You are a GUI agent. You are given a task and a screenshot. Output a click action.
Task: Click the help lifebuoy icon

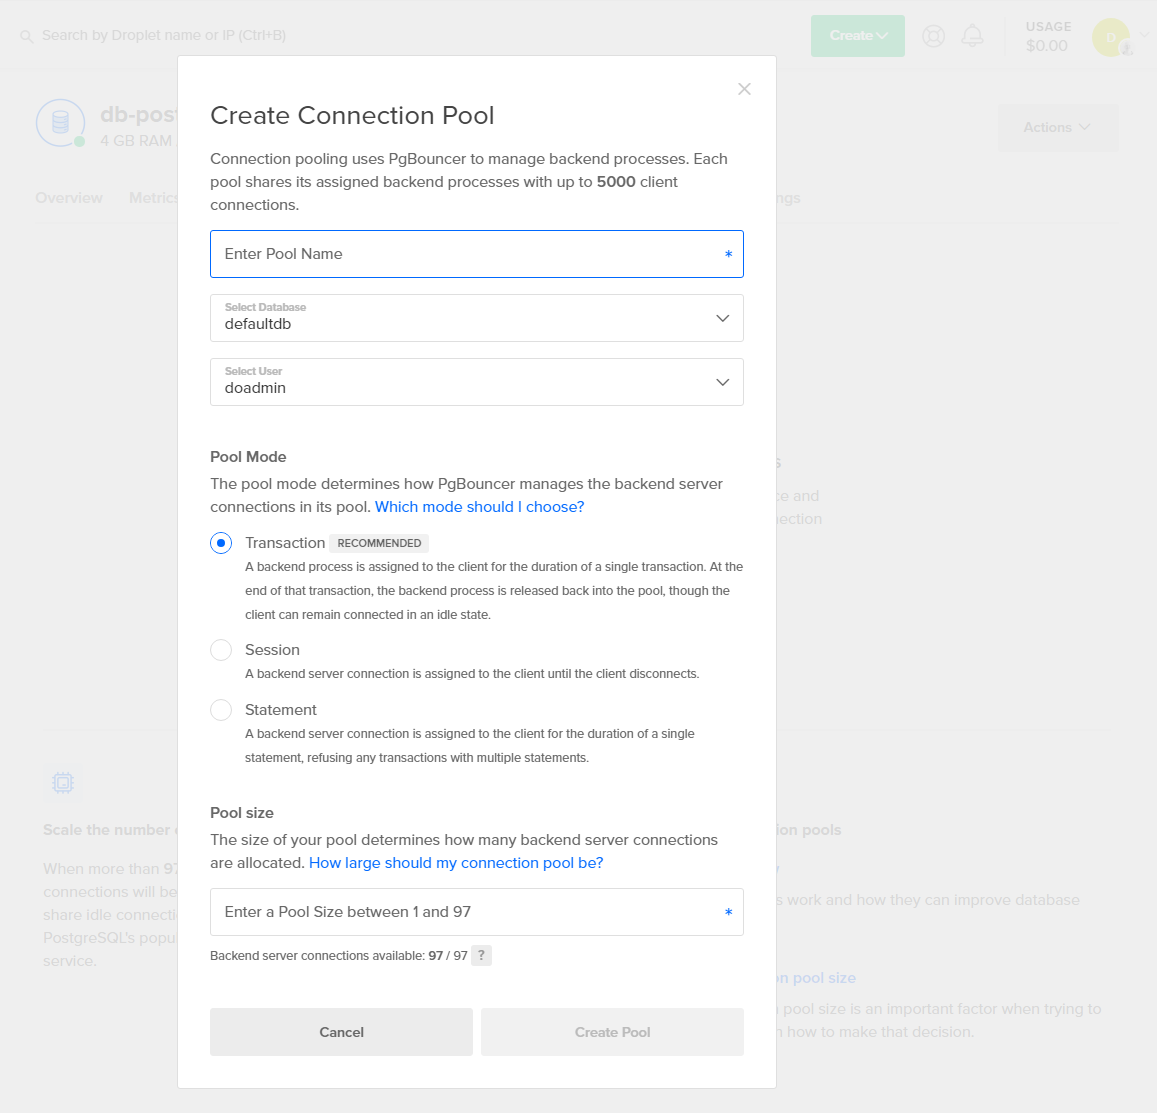click(933, 36)
